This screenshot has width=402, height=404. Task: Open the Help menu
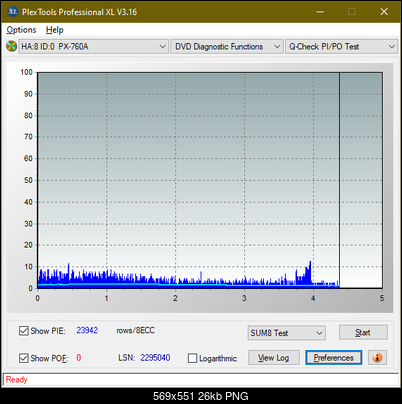pyautogui.click(x=55, y=30)
